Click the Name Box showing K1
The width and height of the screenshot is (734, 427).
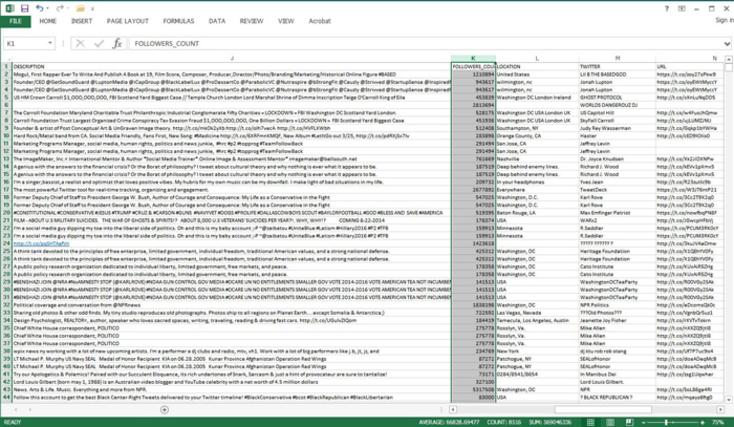(x=26, y=44)
